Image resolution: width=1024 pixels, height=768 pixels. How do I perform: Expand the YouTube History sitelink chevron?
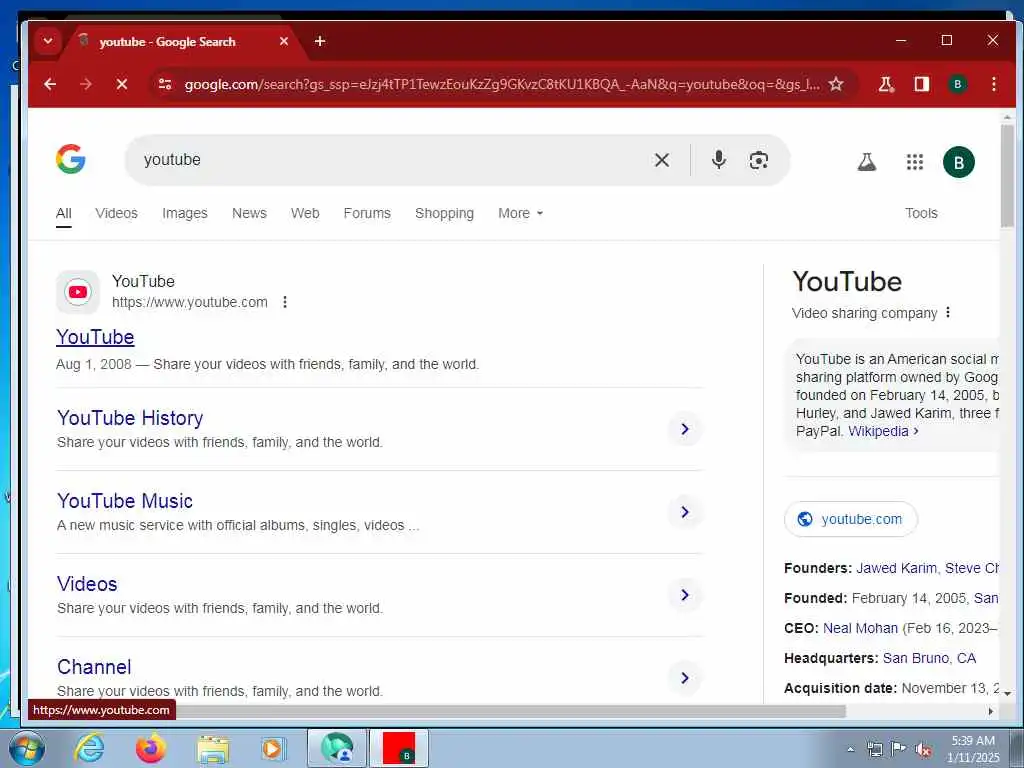click(x=685, y=429)
